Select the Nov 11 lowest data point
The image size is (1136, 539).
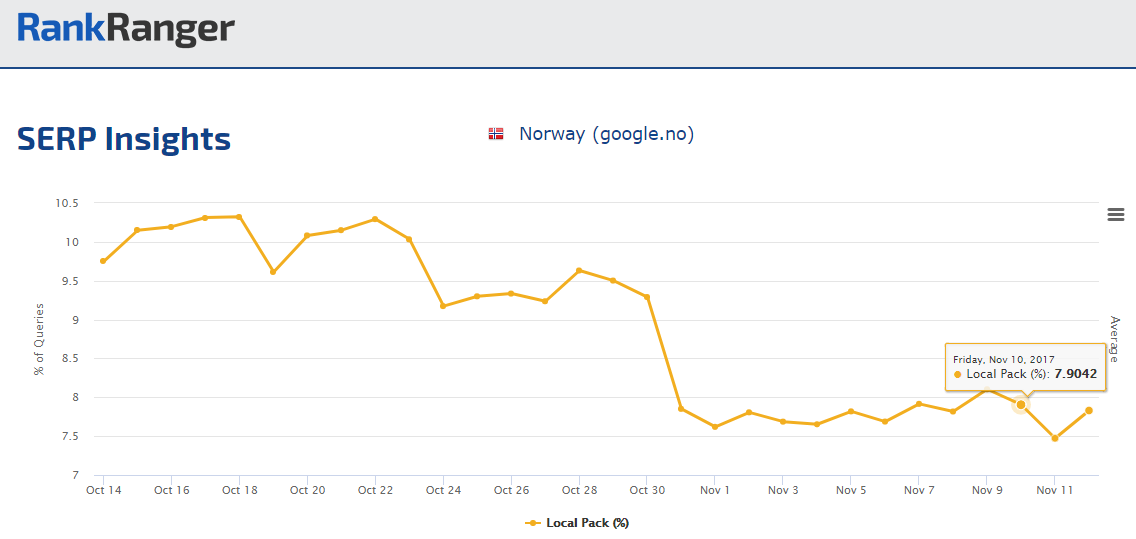tap(1055, 438)
